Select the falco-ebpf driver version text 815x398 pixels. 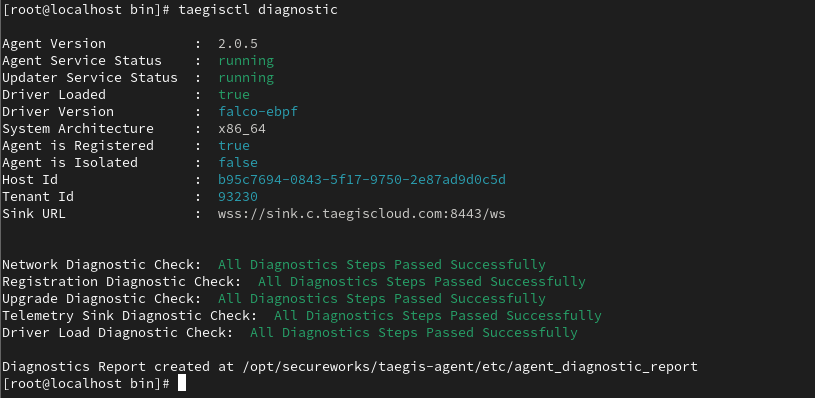coord(258,112)
